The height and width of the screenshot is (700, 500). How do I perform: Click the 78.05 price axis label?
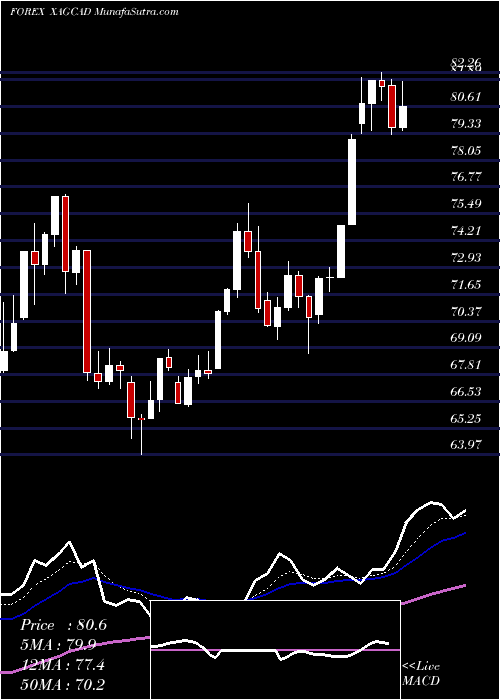click(466, 150)
